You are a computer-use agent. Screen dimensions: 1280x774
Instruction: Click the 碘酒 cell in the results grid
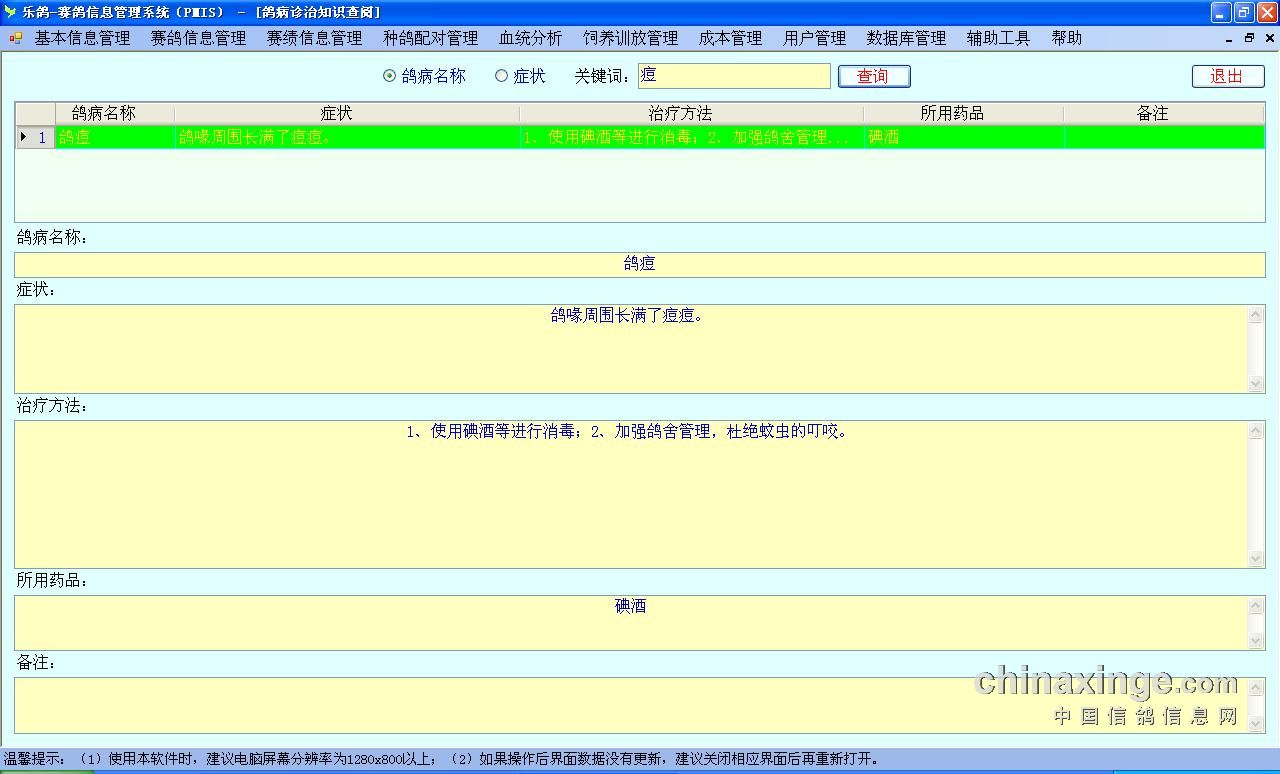pyautogui.click(x=964, y=137)
